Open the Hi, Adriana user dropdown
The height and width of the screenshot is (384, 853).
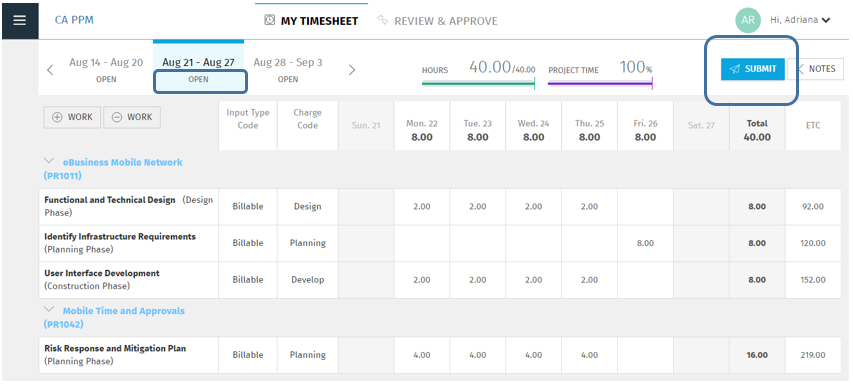(x=800, y=21)
